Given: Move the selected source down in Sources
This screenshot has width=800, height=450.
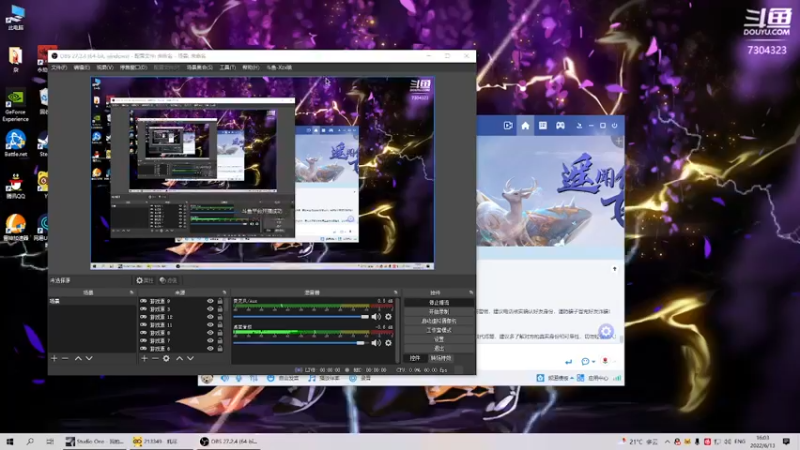Looking at the screenshot, I should (190, 358).
